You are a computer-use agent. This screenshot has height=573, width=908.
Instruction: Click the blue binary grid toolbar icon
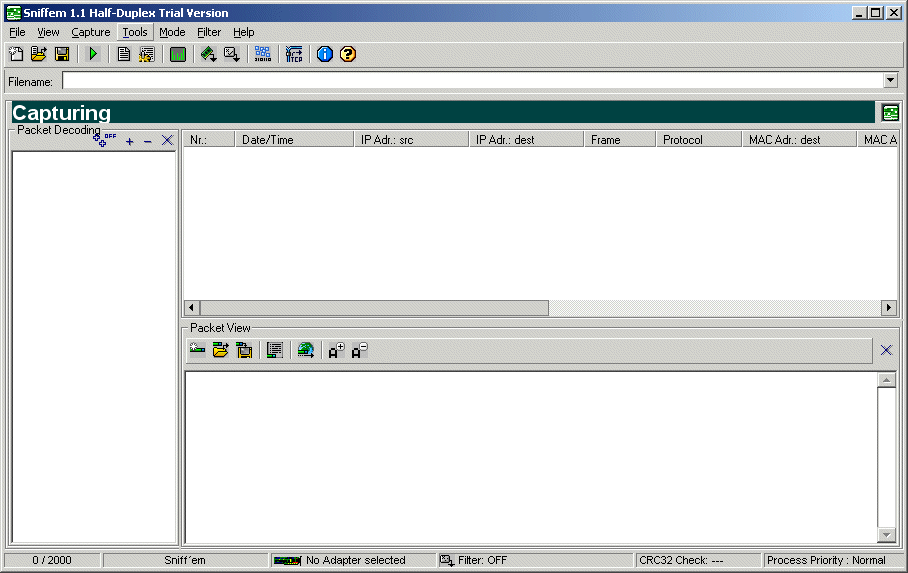coord(263,54)
